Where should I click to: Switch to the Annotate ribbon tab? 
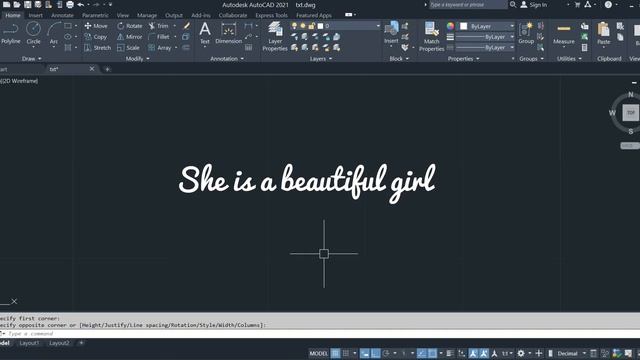click(62, 15)
